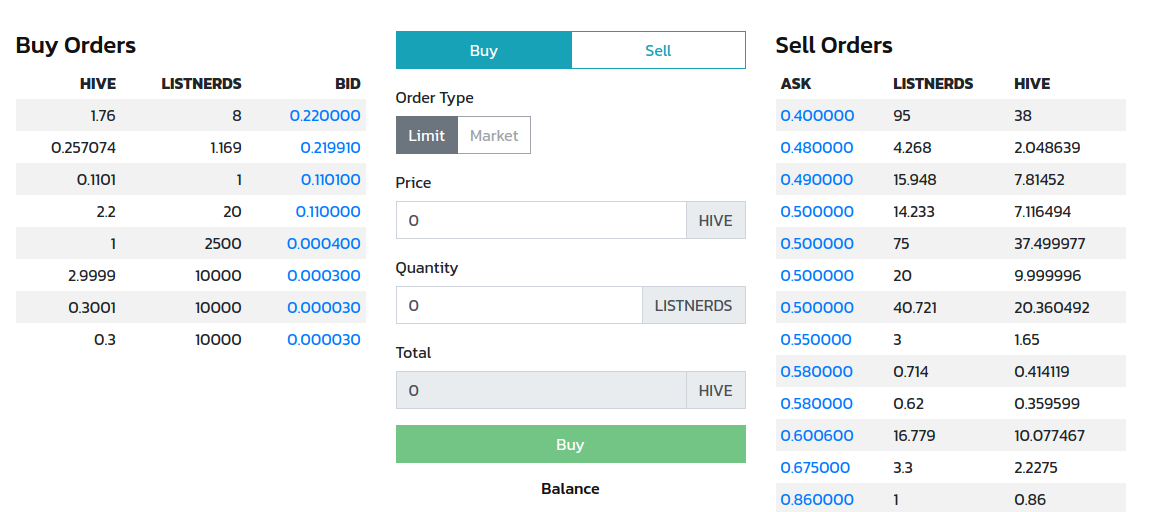Click the ASK column header

[x=796, y=84]
